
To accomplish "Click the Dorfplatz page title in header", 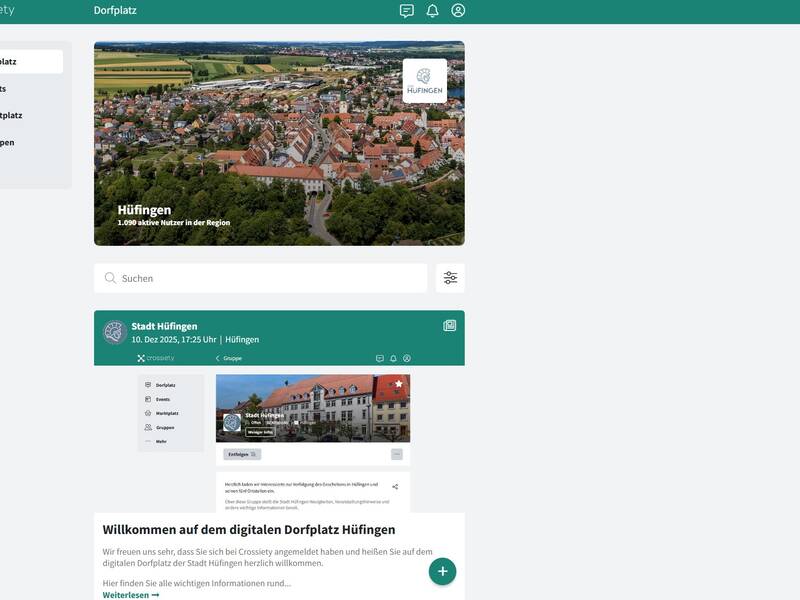I will coord(115,10).
